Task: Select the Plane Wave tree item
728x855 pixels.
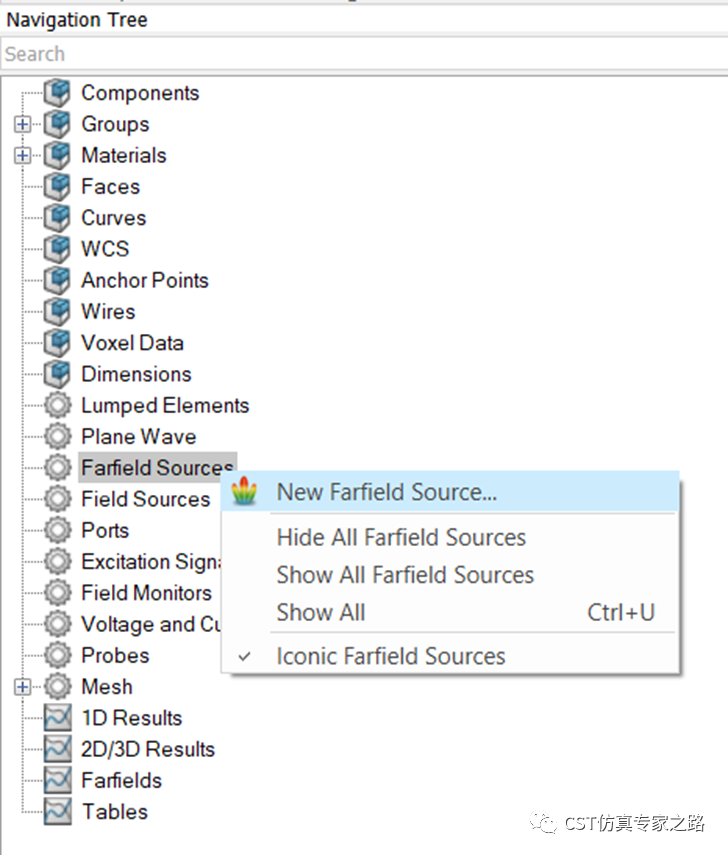Action: coord(139,436)
